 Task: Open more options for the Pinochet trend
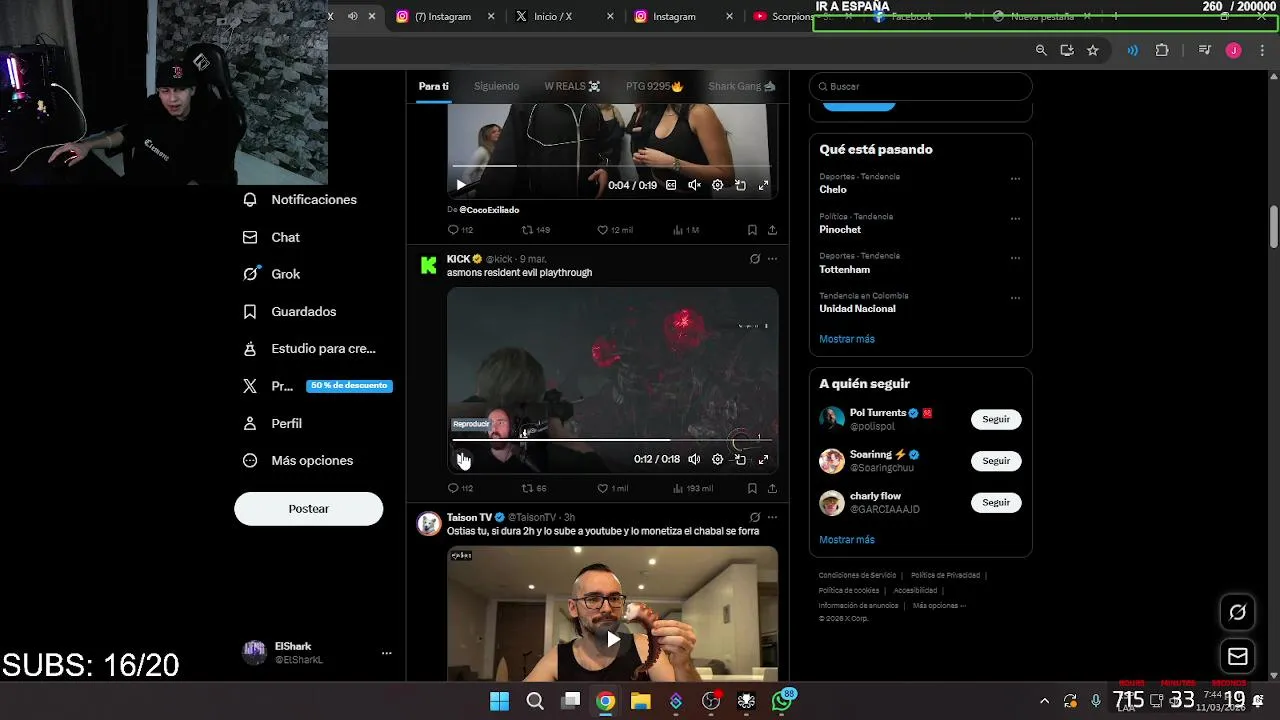(x=1015, y=219)
